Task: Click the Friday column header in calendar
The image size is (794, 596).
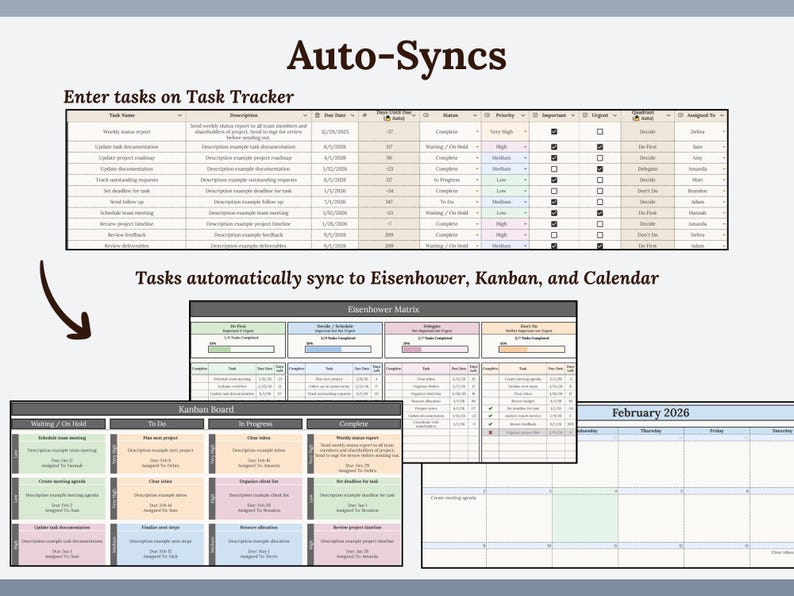Action: point(717,431)
